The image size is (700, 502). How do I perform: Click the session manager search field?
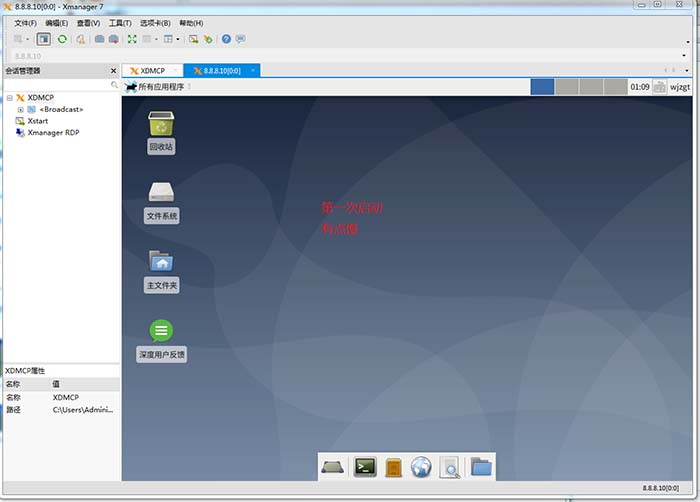(57, 85)
